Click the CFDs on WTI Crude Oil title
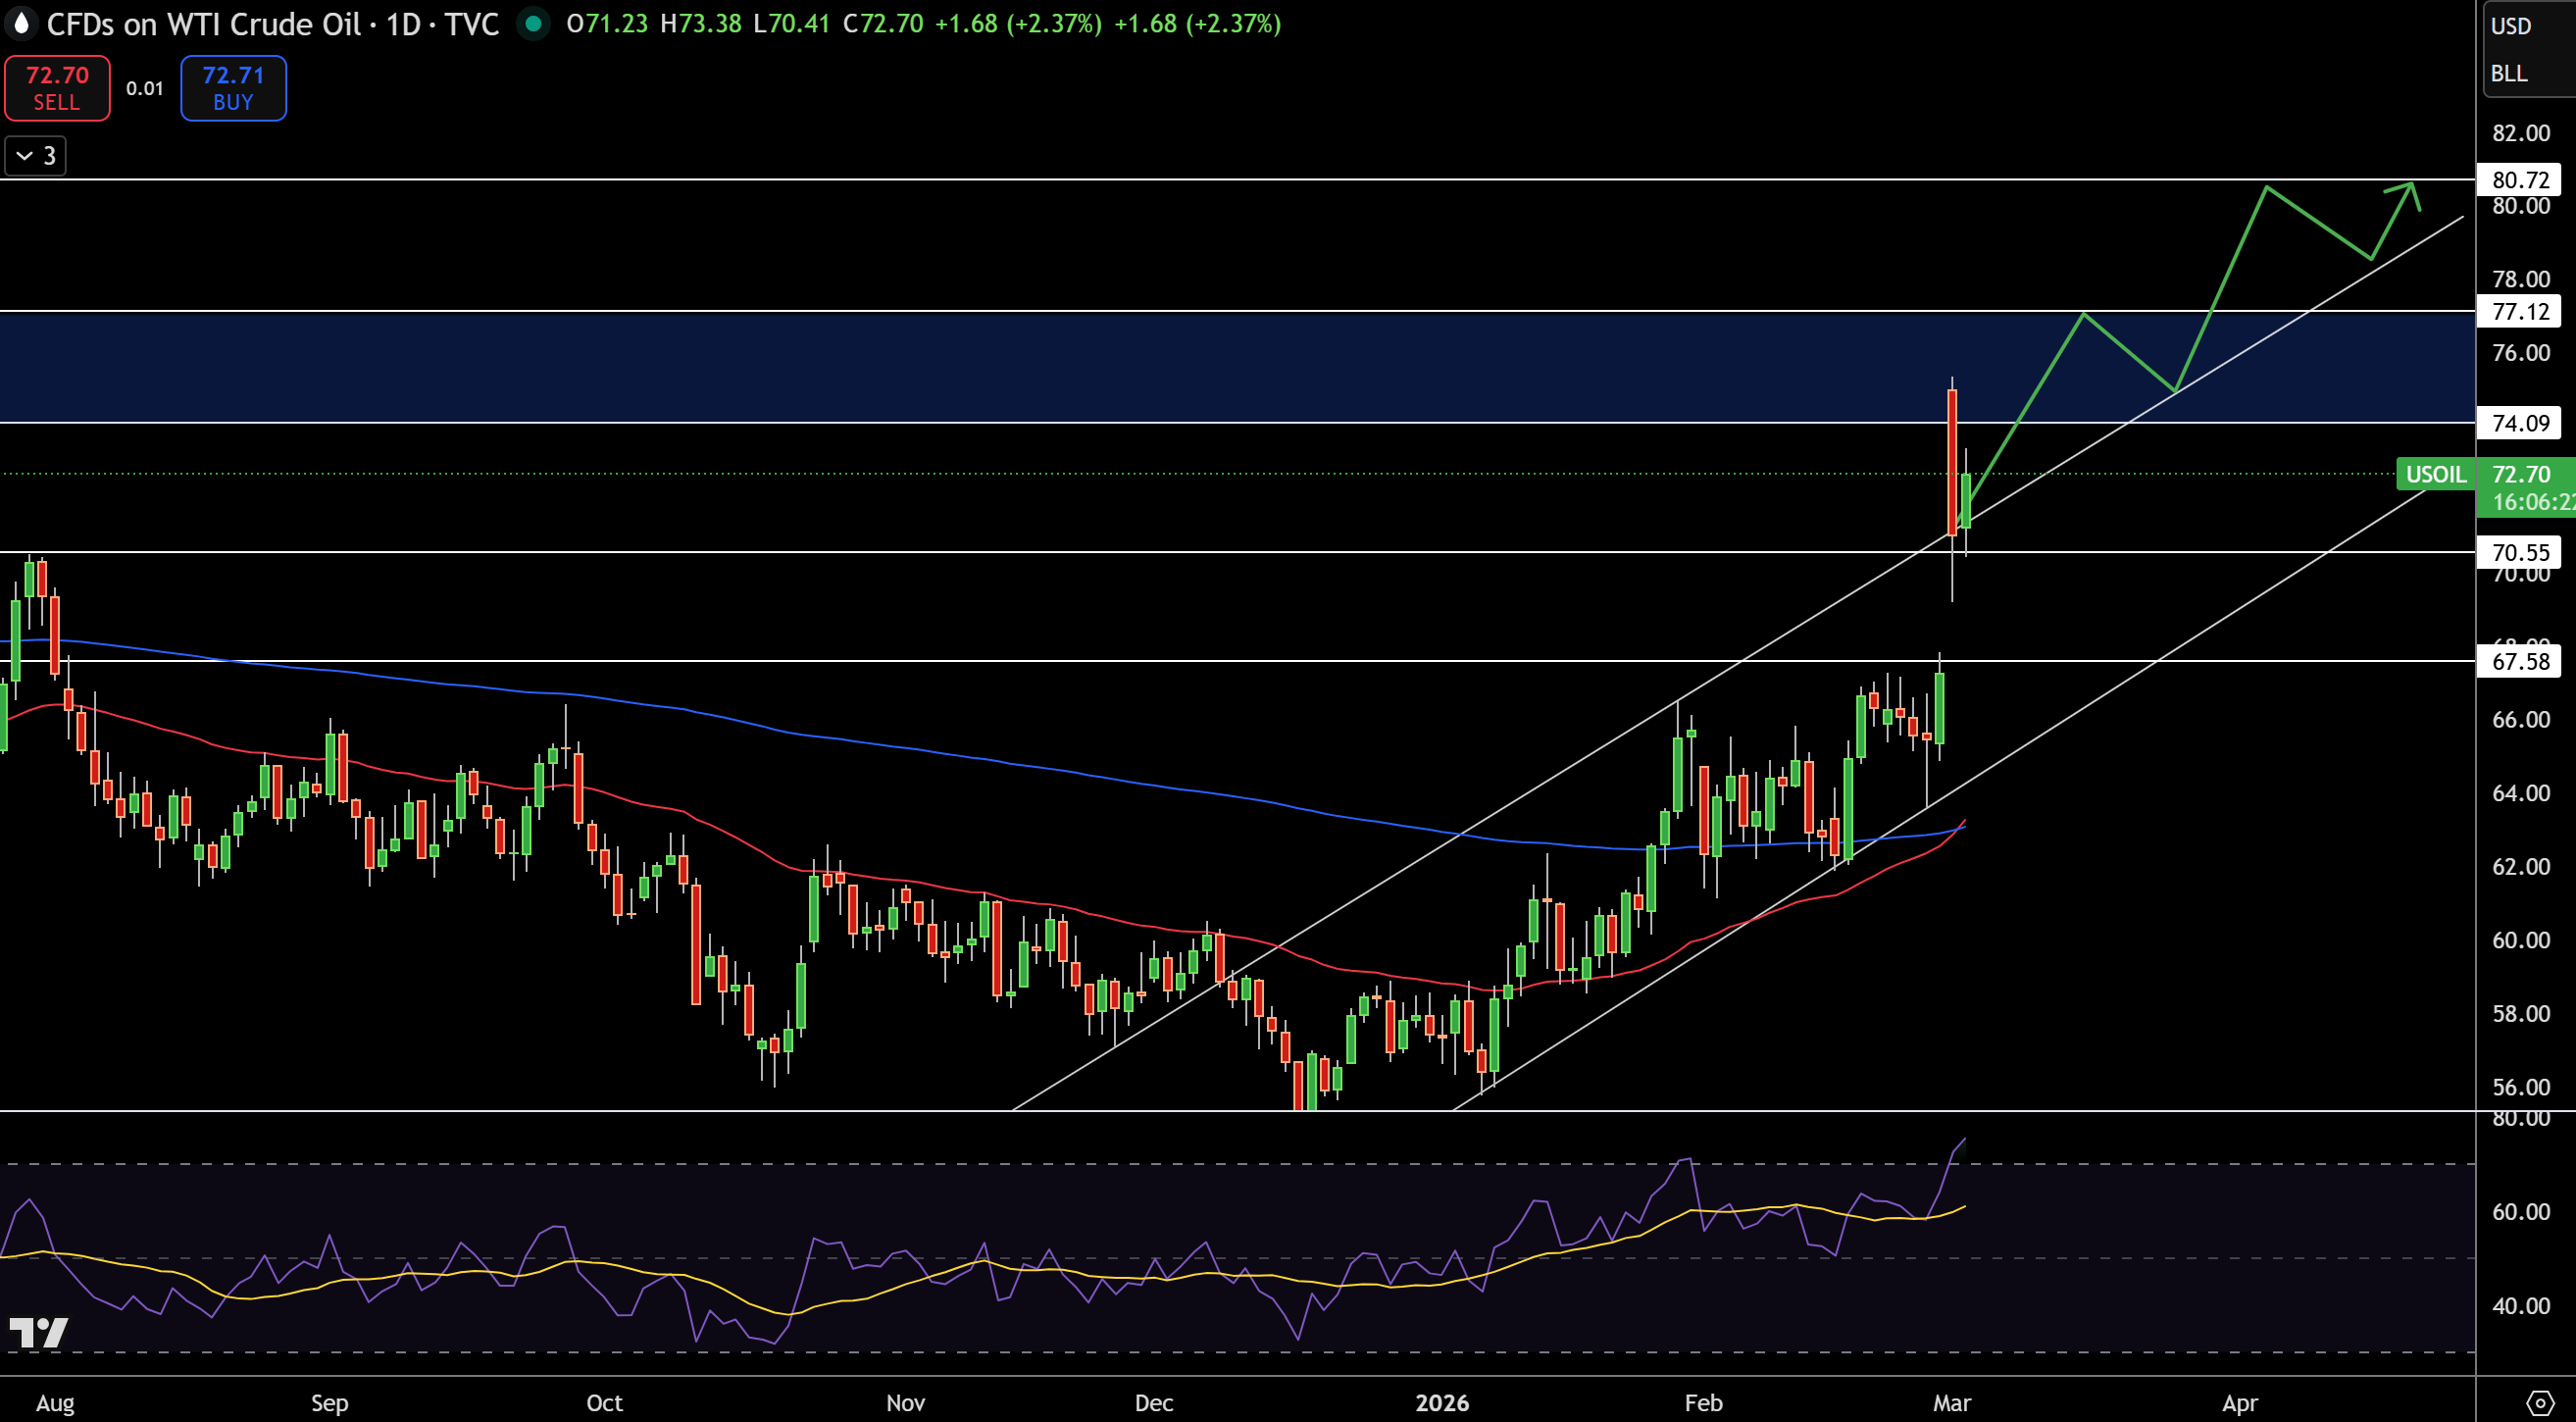The height and width of the screenshot is (1422, 2576). point(203,24)
